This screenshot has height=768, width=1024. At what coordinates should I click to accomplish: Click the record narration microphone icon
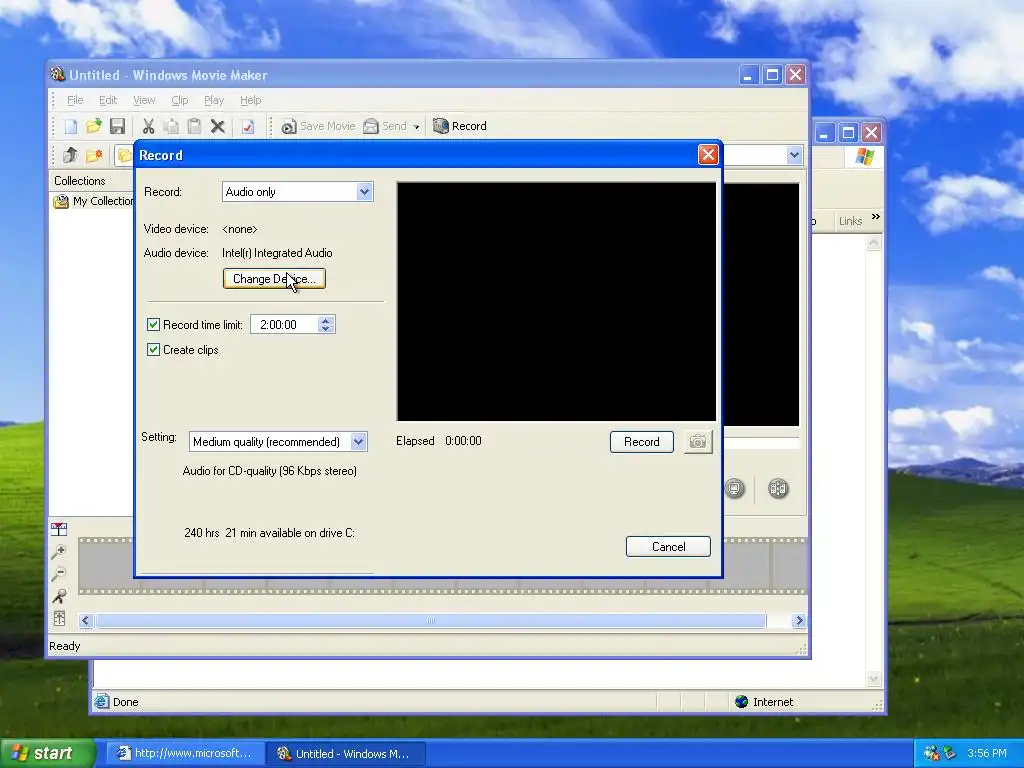coord(59,596)
